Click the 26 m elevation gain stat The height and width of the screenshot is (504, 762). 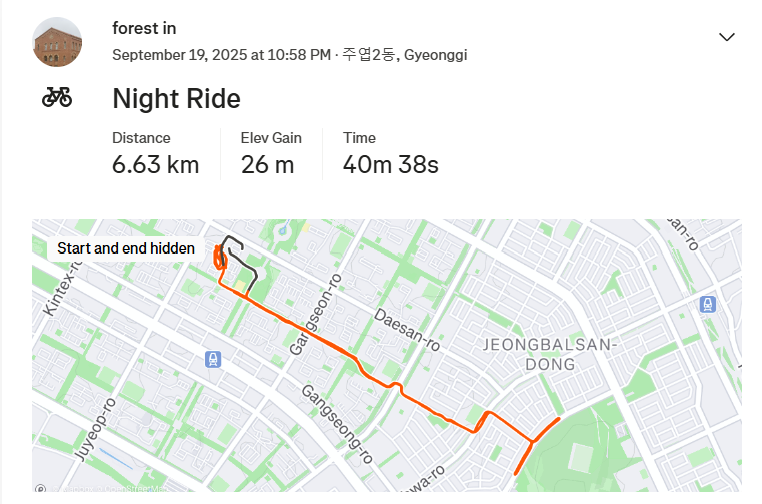[267, 164]
